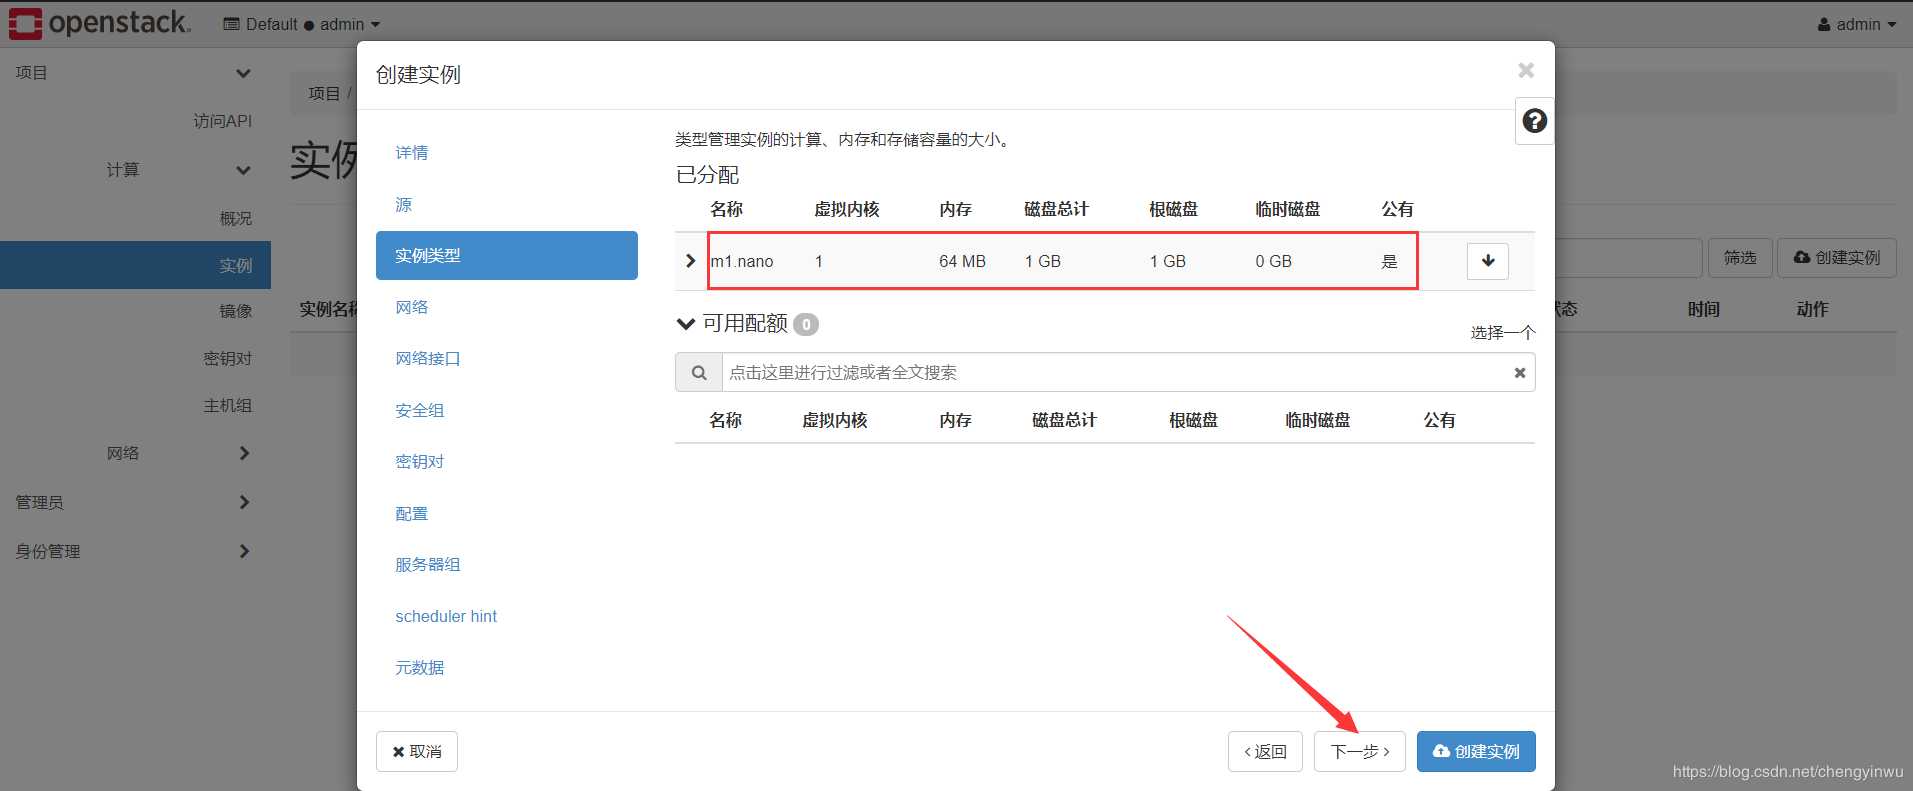Go to the 详情 step
Image resolution: width=1913 pixels, height=791 pixels.
[411, 153]
